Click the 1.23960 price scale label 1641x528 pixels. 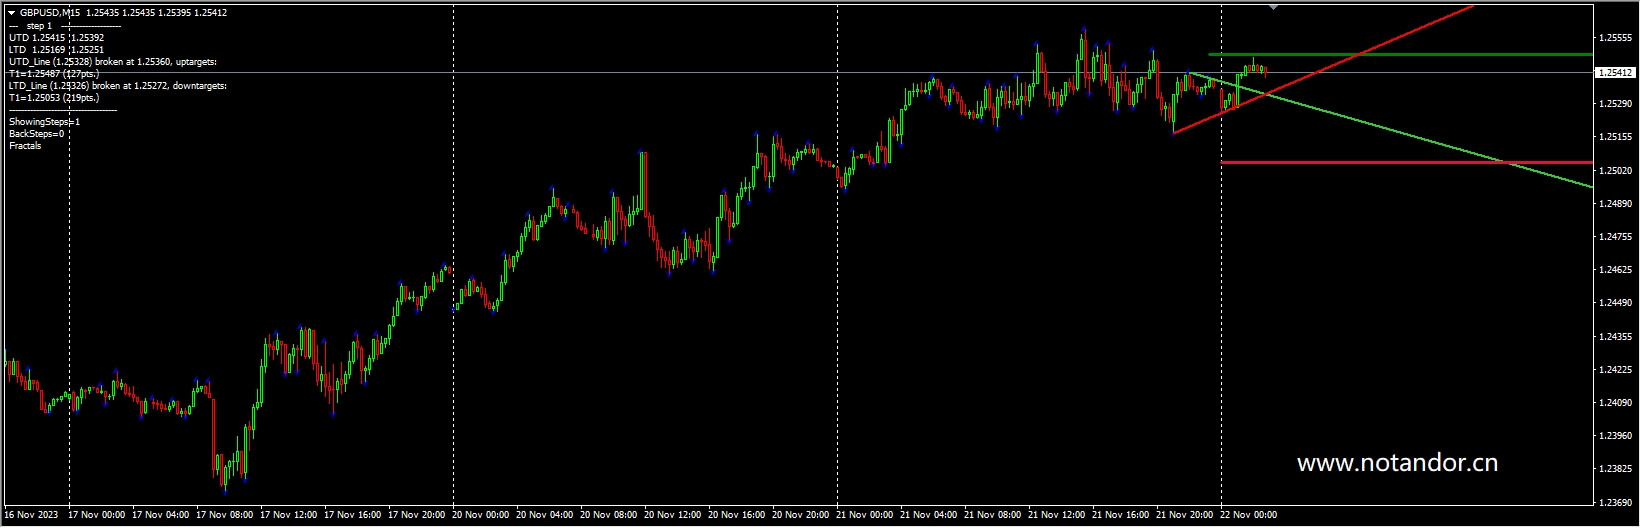pos(1615,436)
